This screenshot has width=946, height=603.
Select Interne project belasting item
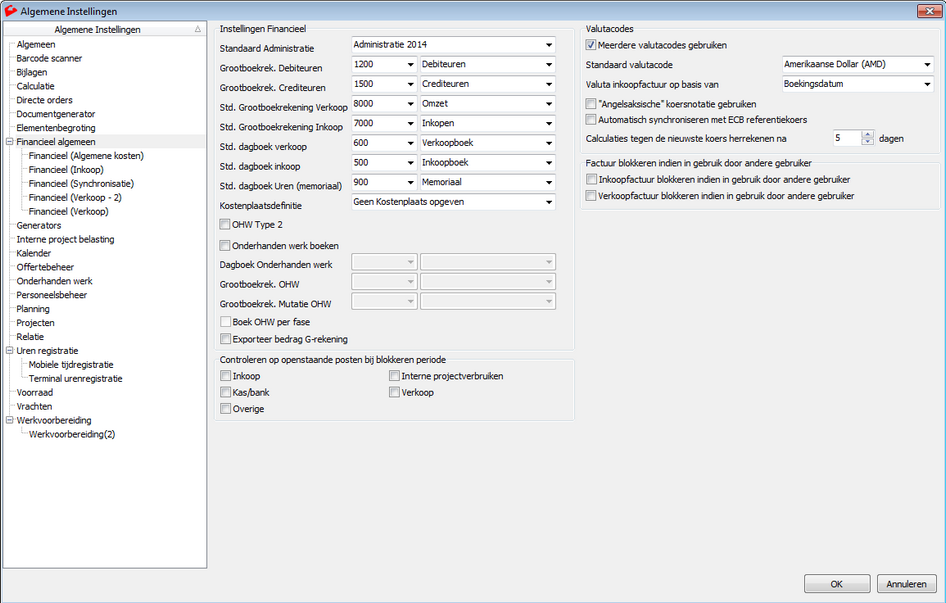point(65,239)
